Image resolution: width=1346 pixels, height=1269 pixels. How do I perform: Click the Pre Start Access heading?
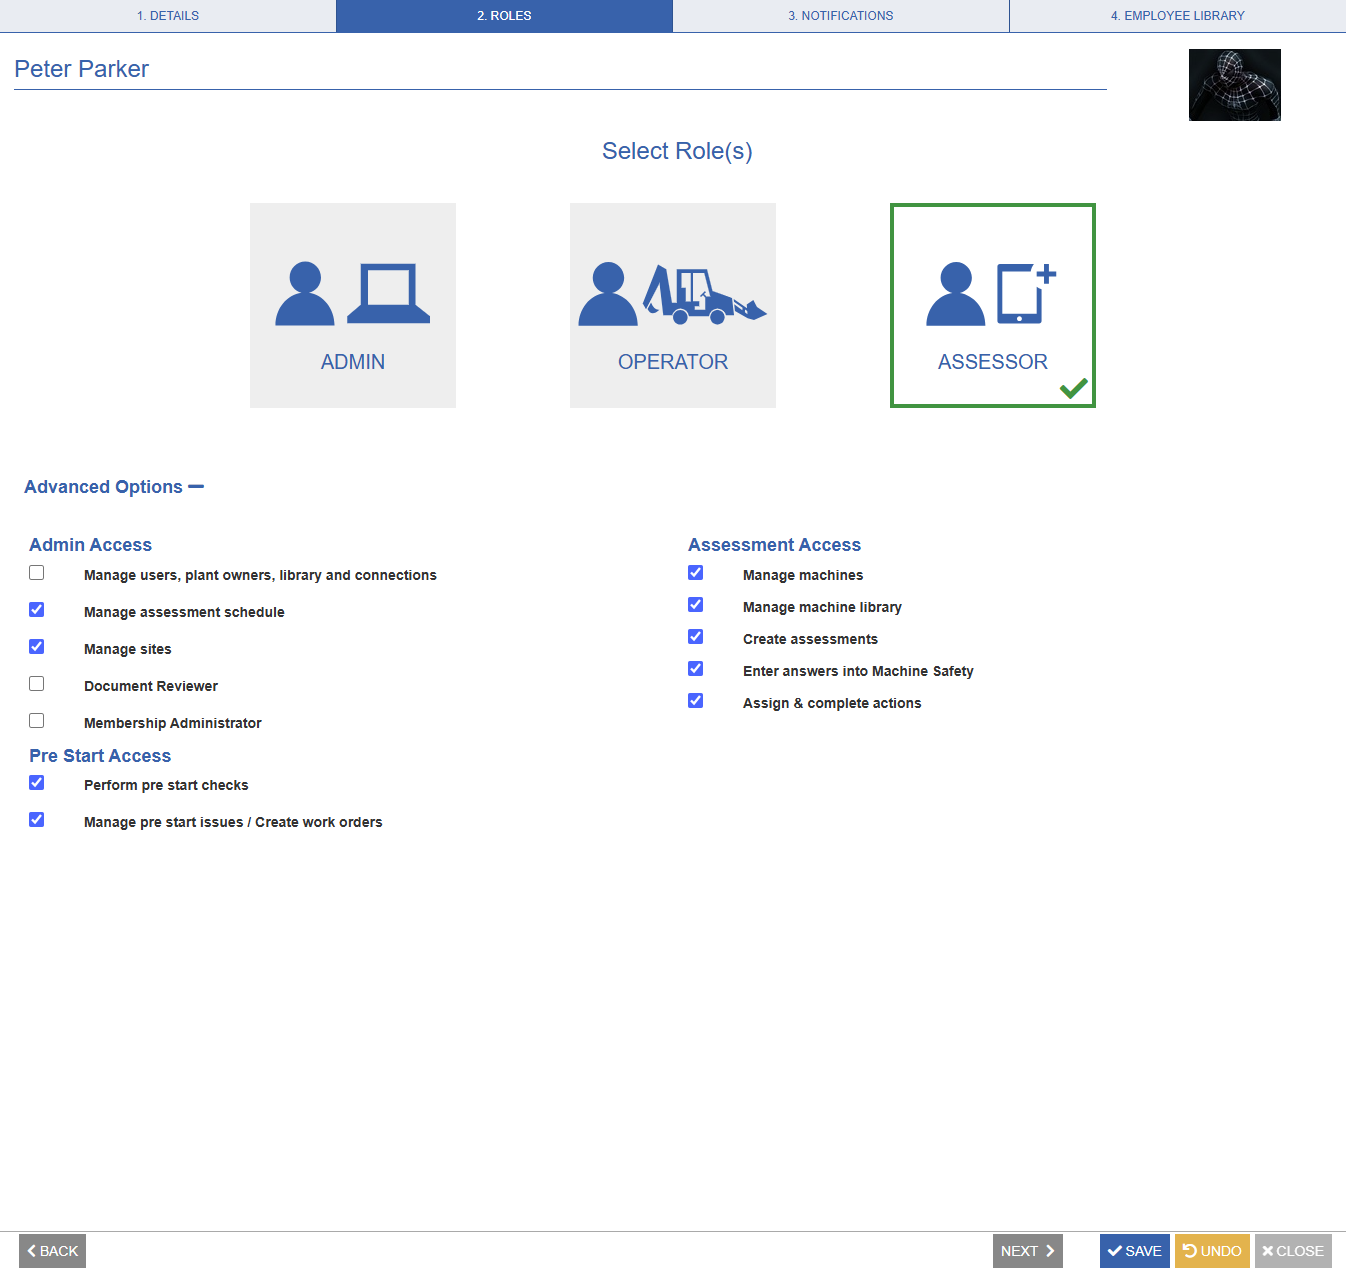(100, 756)
